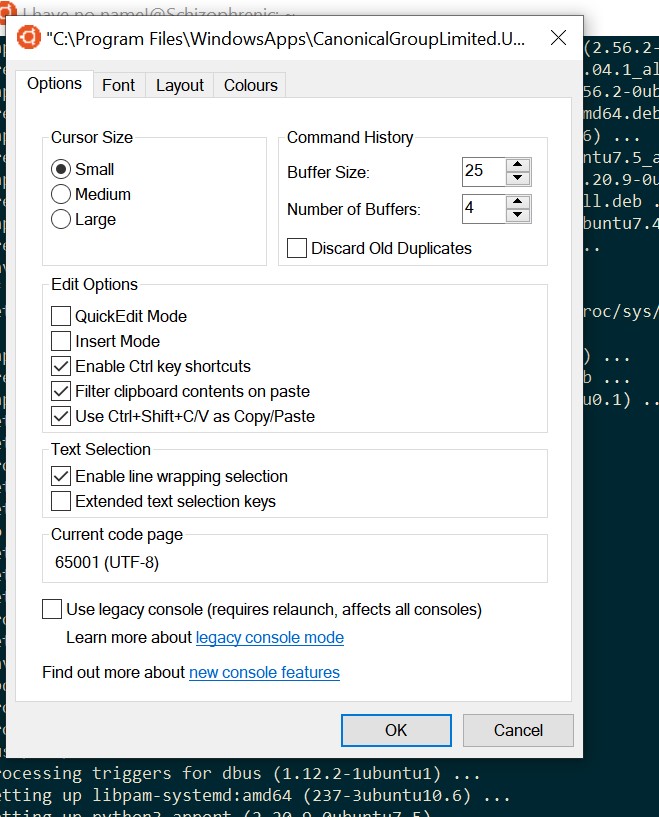Click the Cancel button
Image resolution: width=659 pixels, height=817 pixels.
518,730
